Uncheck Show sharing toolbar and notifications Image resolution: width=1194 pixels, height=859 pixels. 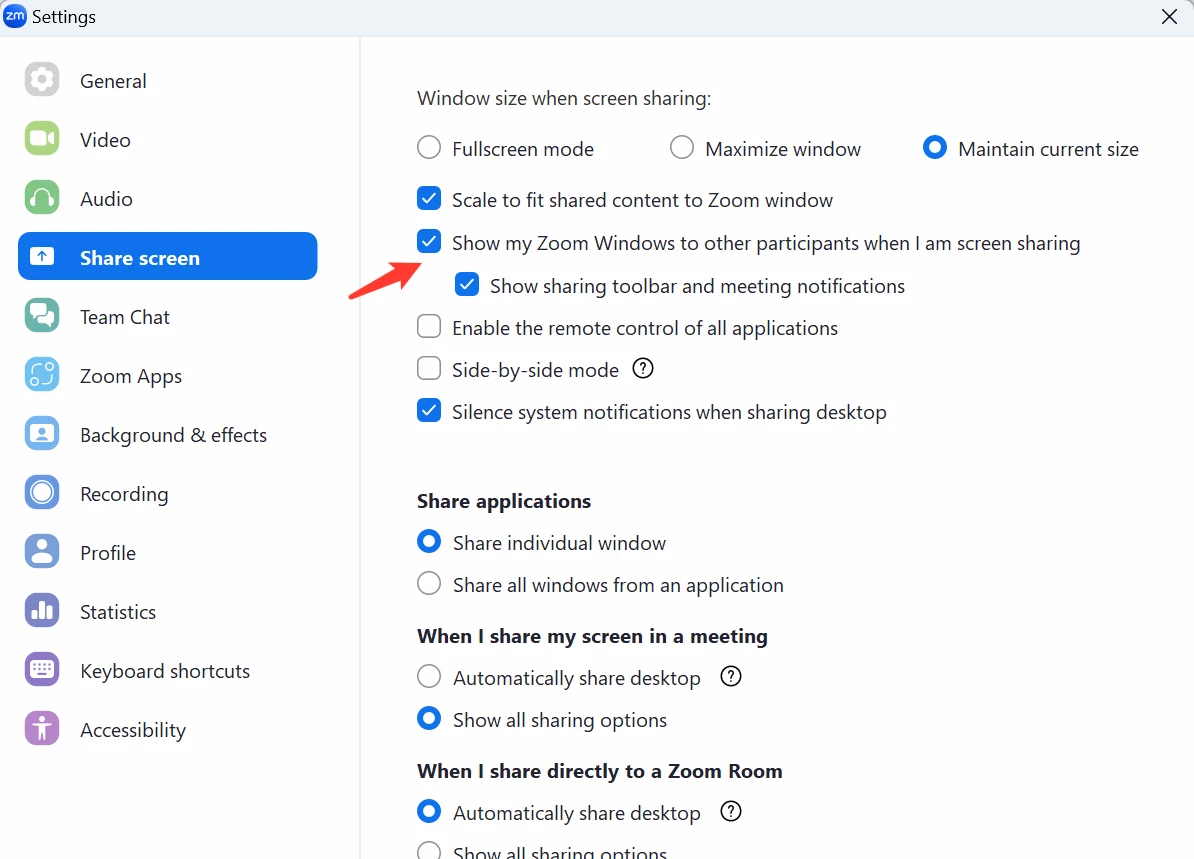coord(467,285)
